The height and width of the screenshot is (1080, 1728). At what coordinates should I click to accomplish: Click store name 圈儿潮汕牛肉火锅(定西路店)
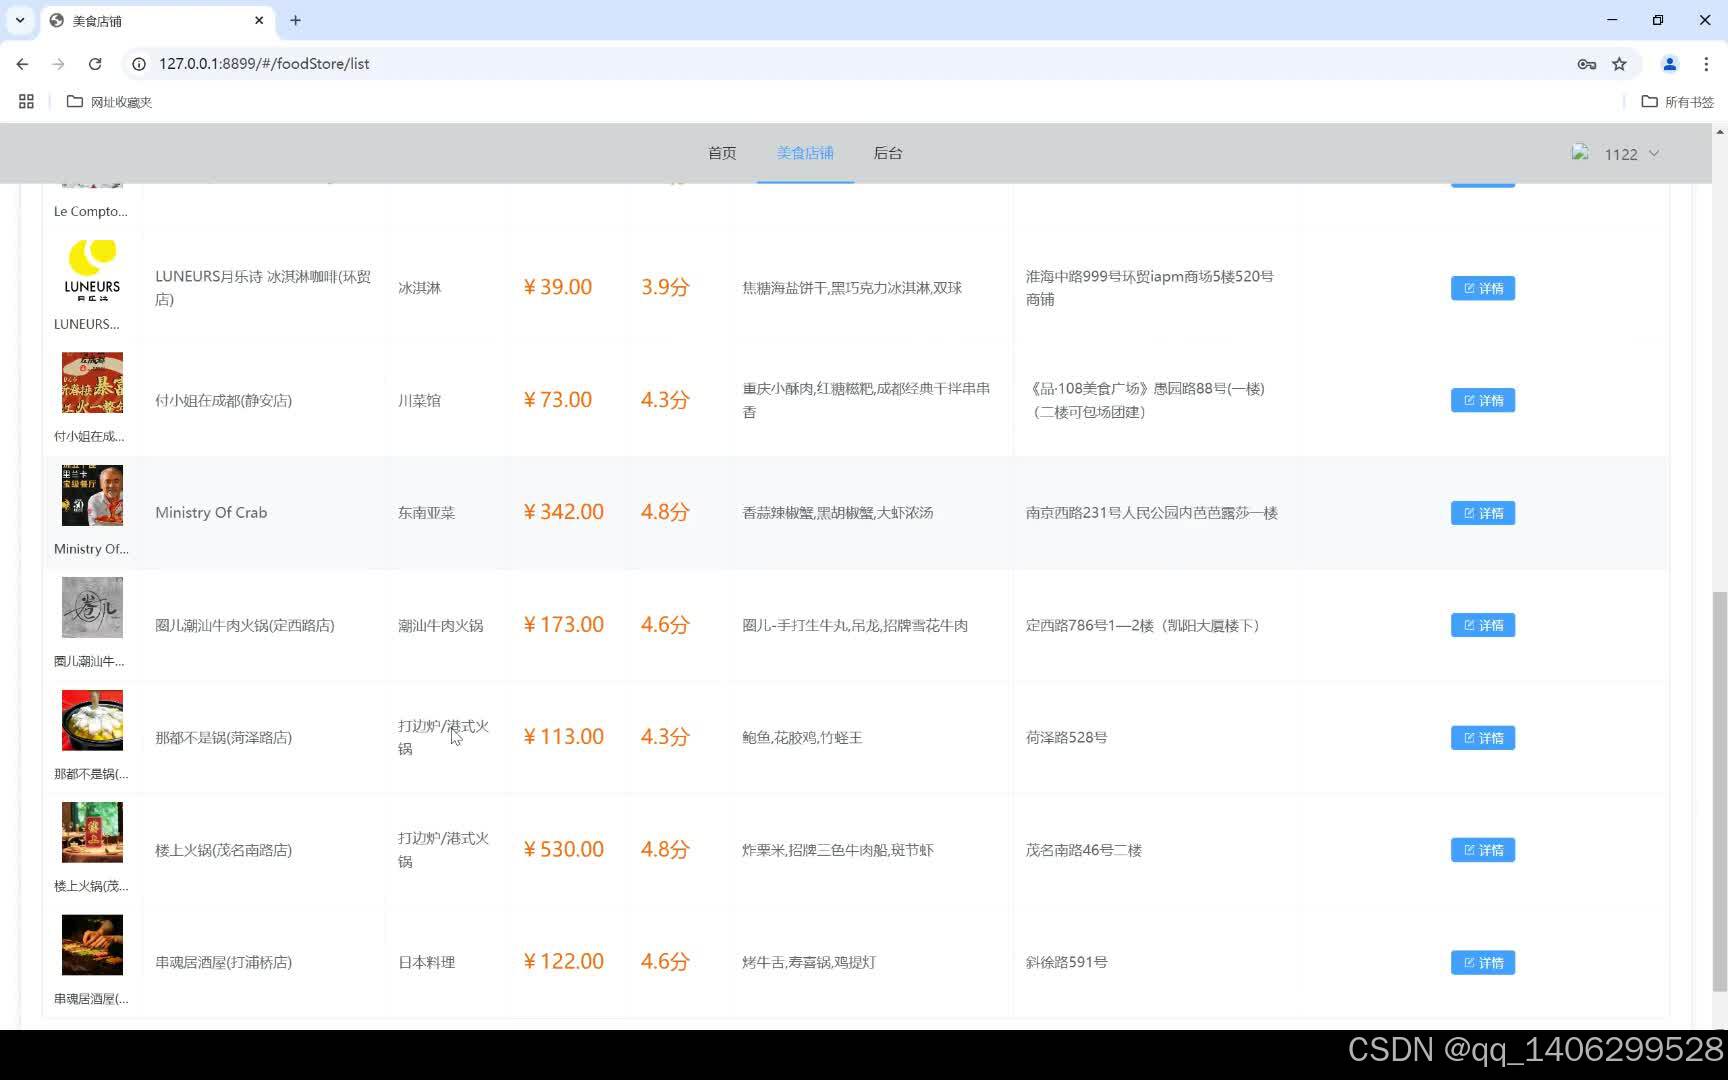244,625
